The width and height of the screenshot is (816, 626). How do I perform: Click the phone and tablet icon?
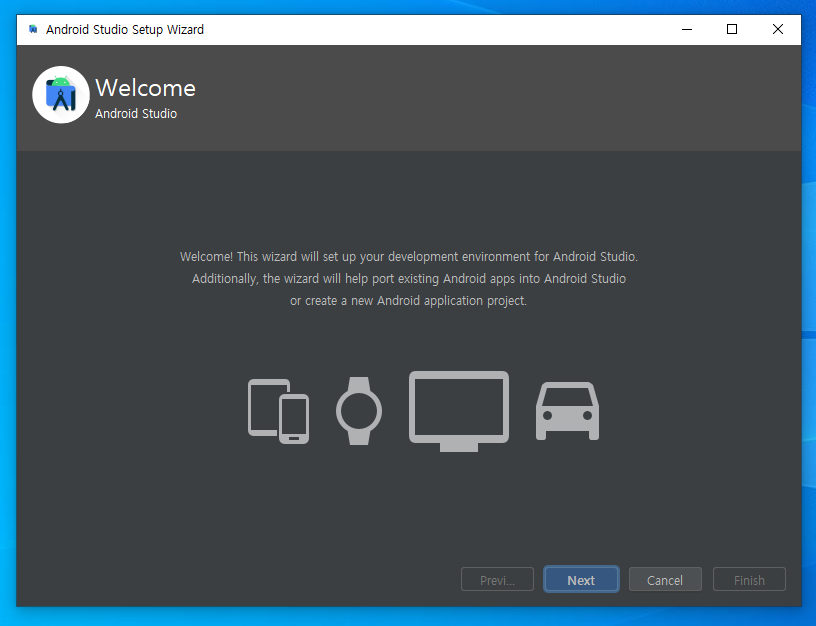click(x=278, y=411)
